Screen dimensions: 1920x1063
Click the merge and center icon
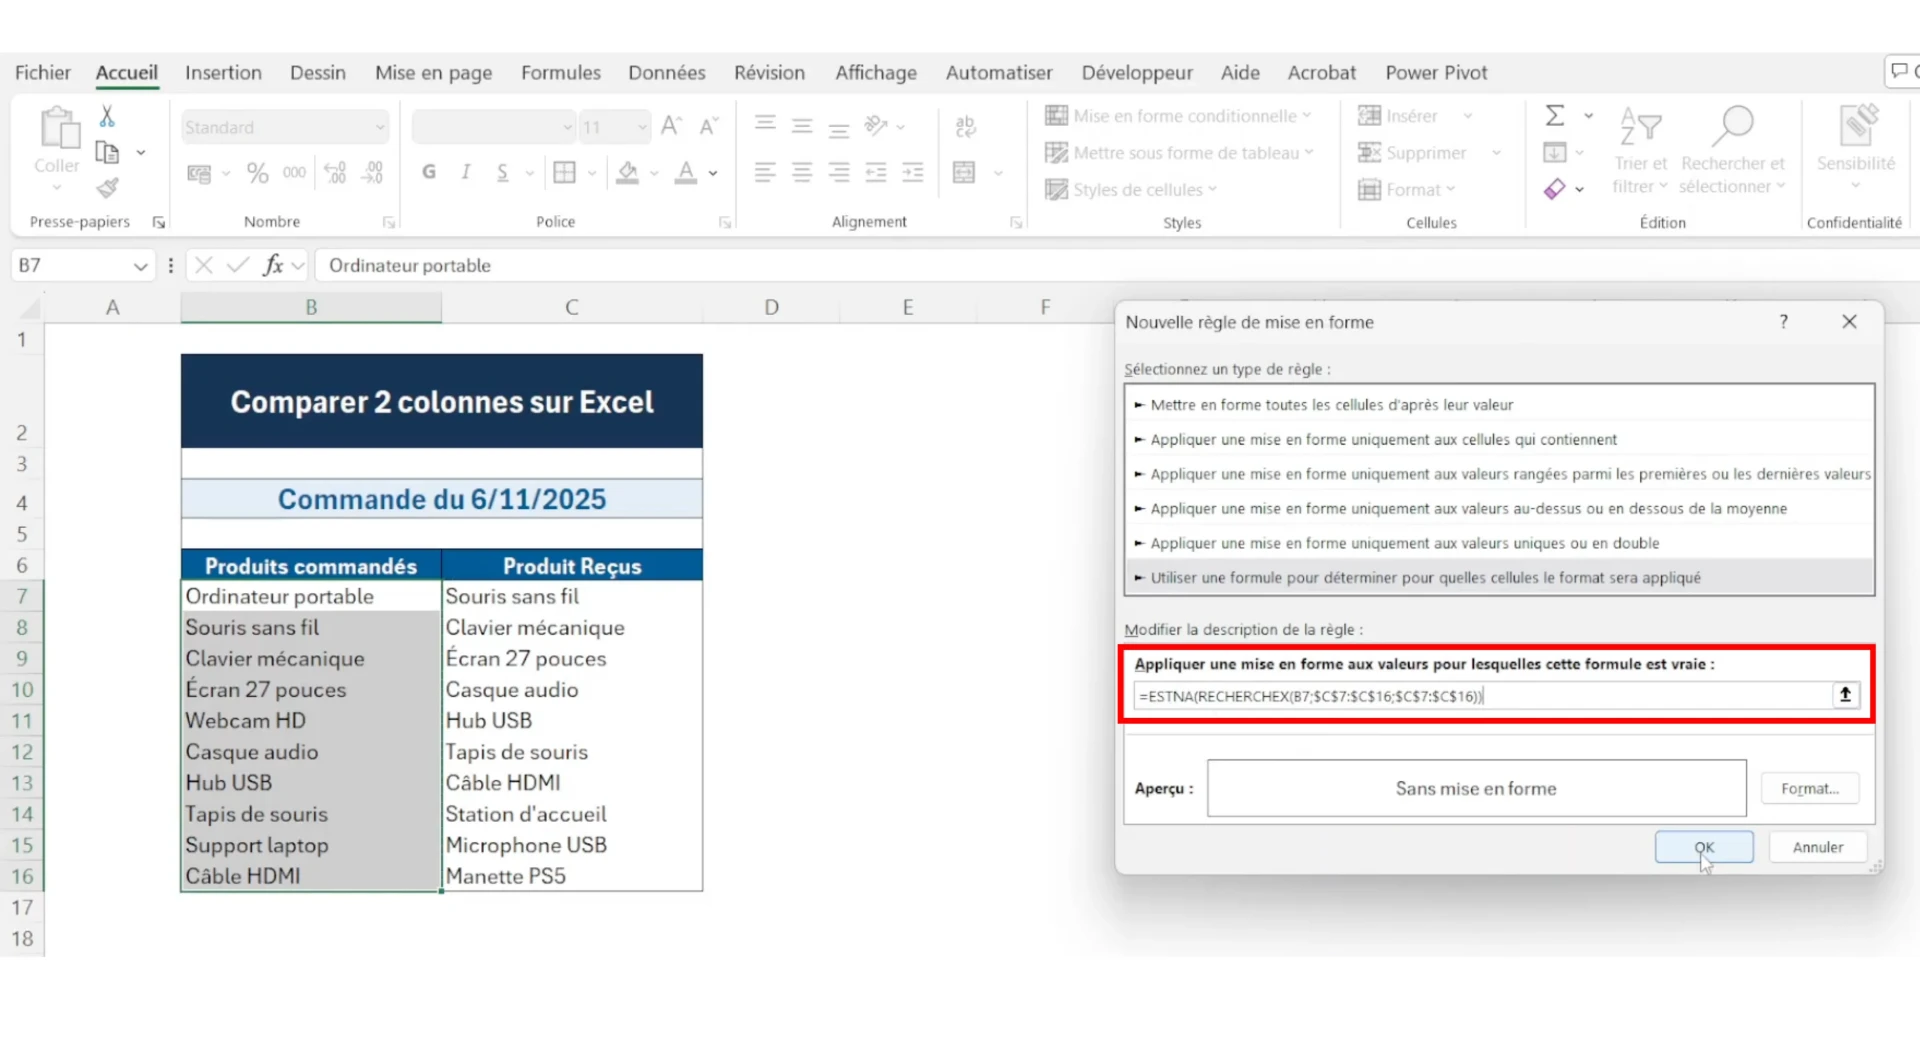click(x=964, y=172)
